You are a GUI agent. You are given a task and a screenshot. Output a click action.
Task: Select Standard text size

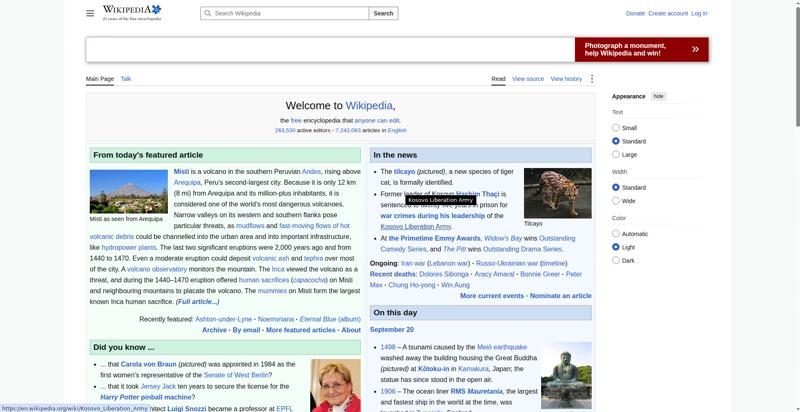[x=616, y=141]
